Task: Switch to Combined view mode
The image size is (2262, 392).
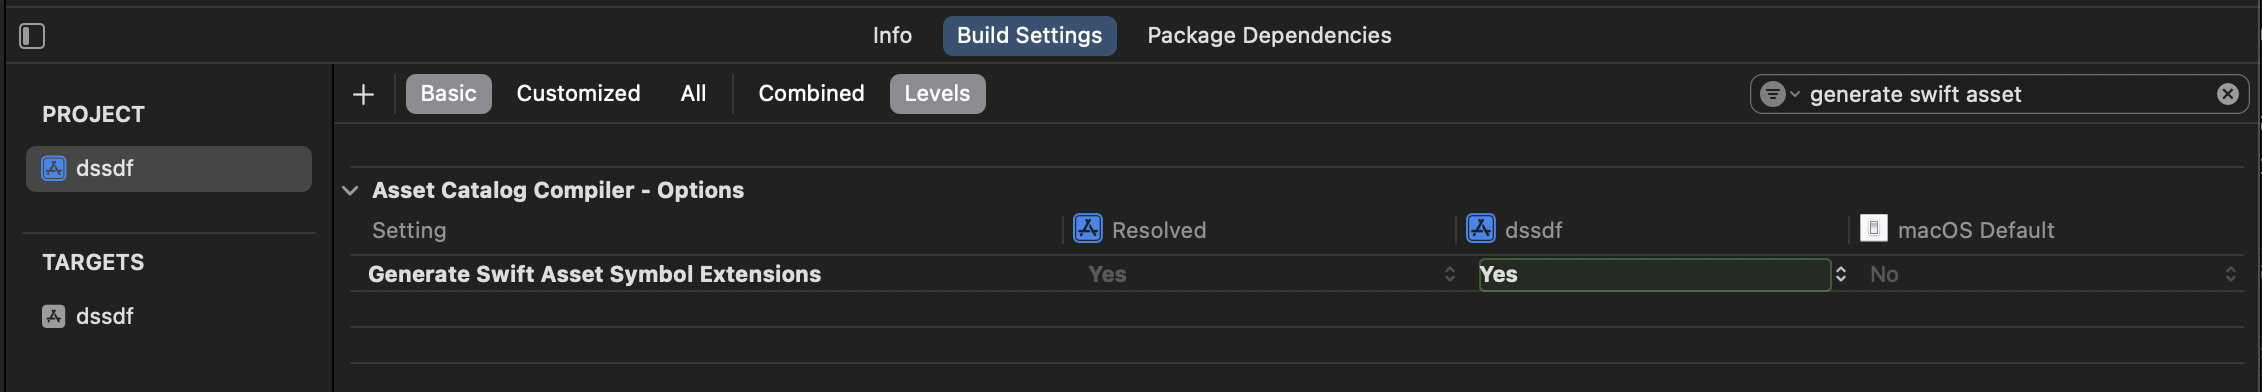Action: [x=811, y=94]
